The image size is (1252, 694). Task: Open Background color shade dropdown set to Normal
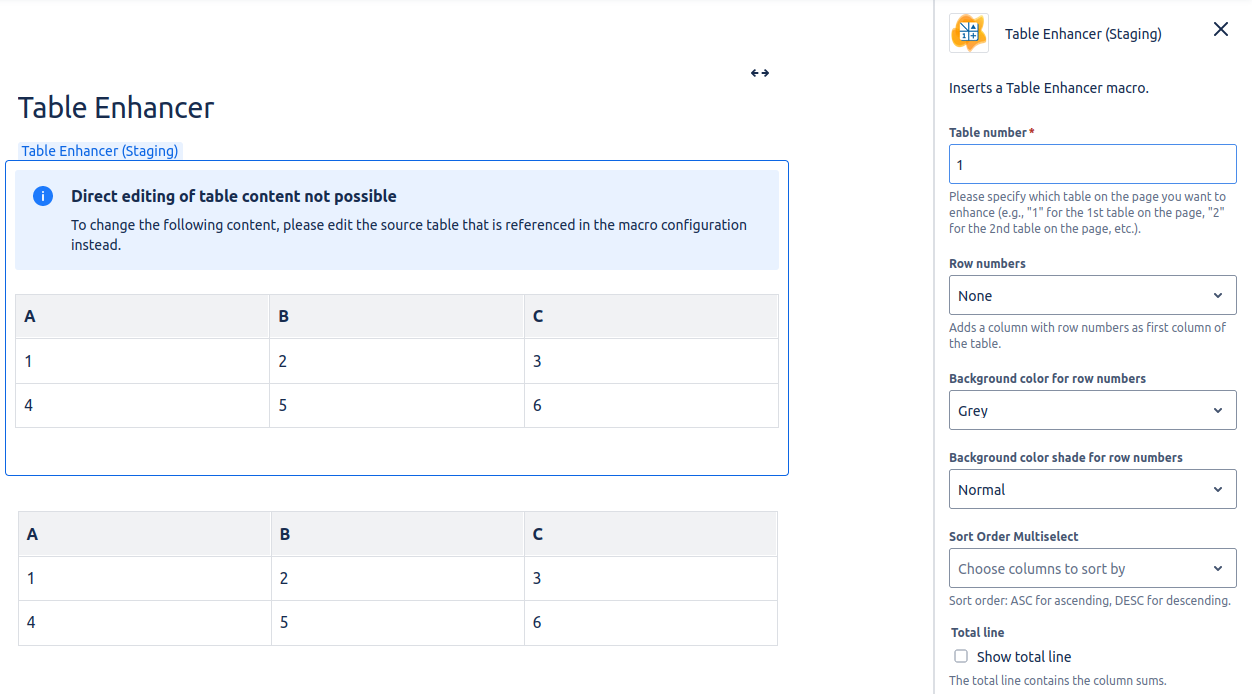pos(1092,490)
